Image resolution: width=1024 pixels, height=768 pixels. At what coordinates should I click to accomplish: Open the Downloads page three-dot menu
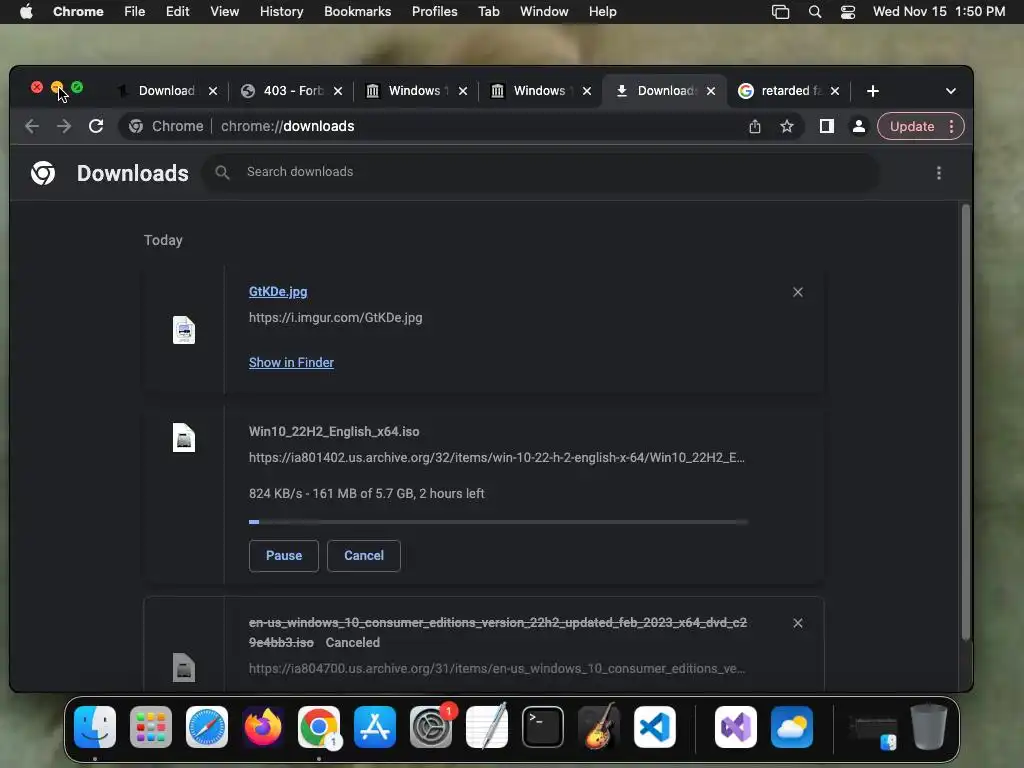tap(938, 173)
